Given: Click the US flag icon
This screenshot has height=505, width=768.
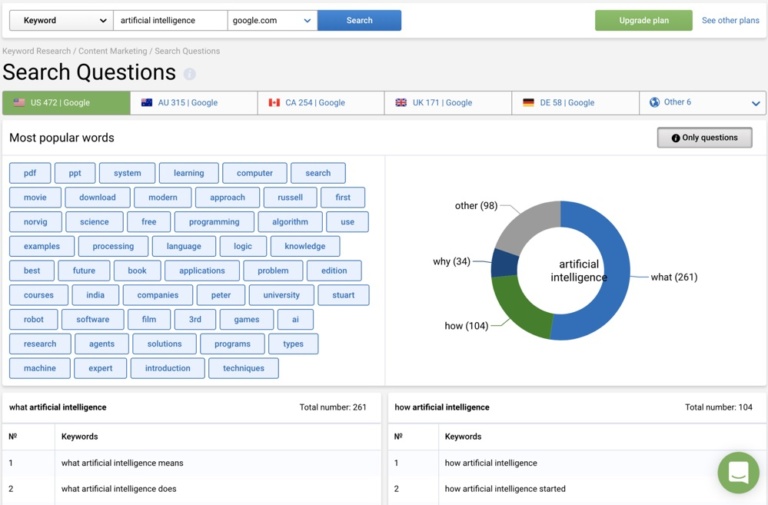Looking at the screenshot, I should (19, 103).
